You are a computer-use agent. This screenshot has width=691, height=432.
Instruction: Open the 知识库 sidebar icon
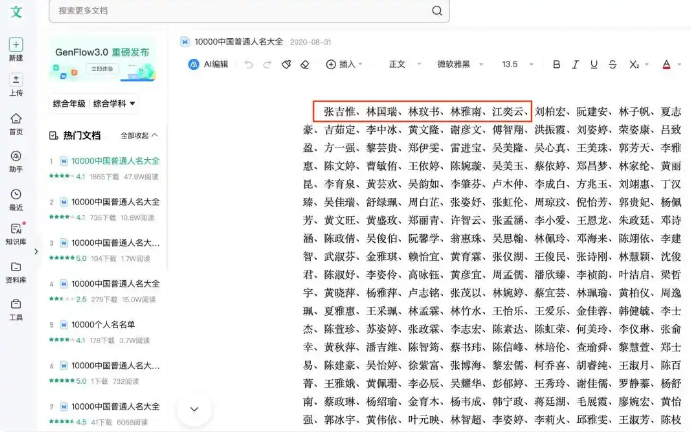[x=16, y=228]
